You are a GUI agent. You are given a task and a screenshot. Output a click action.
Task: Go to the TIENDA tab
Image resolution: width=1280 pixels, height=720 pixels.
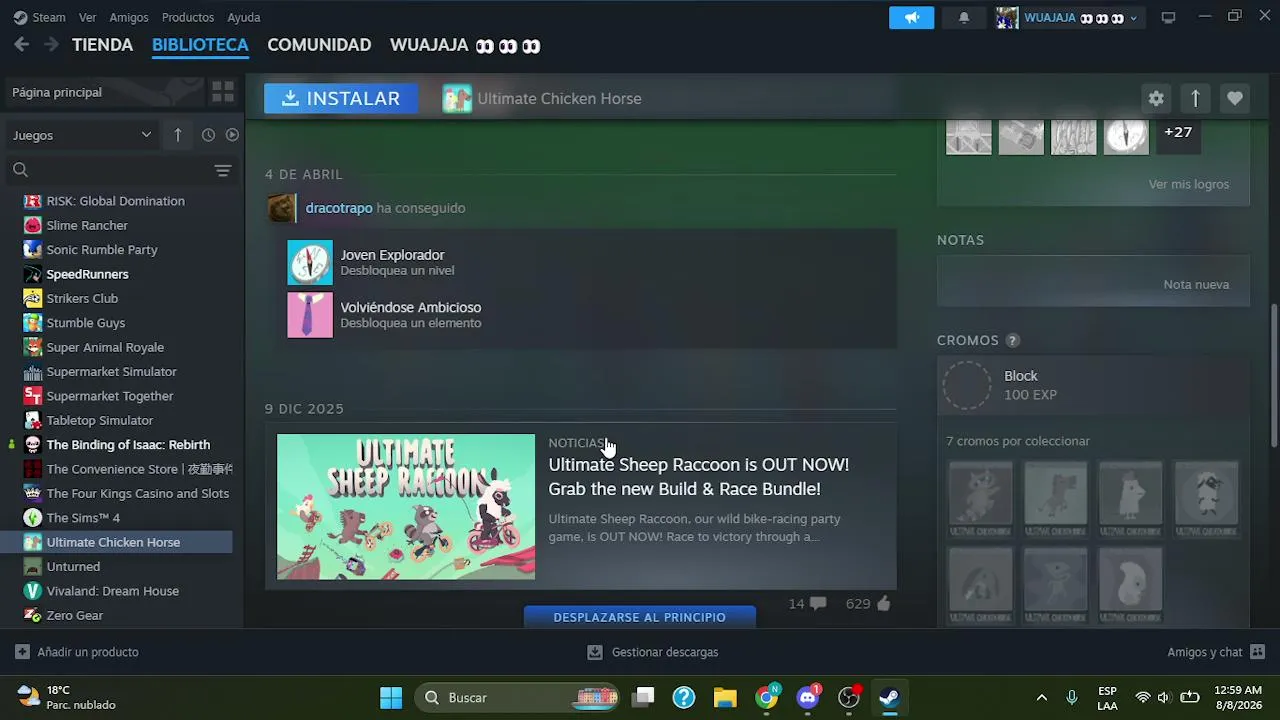pyautogui.click(x=102, y=45)
